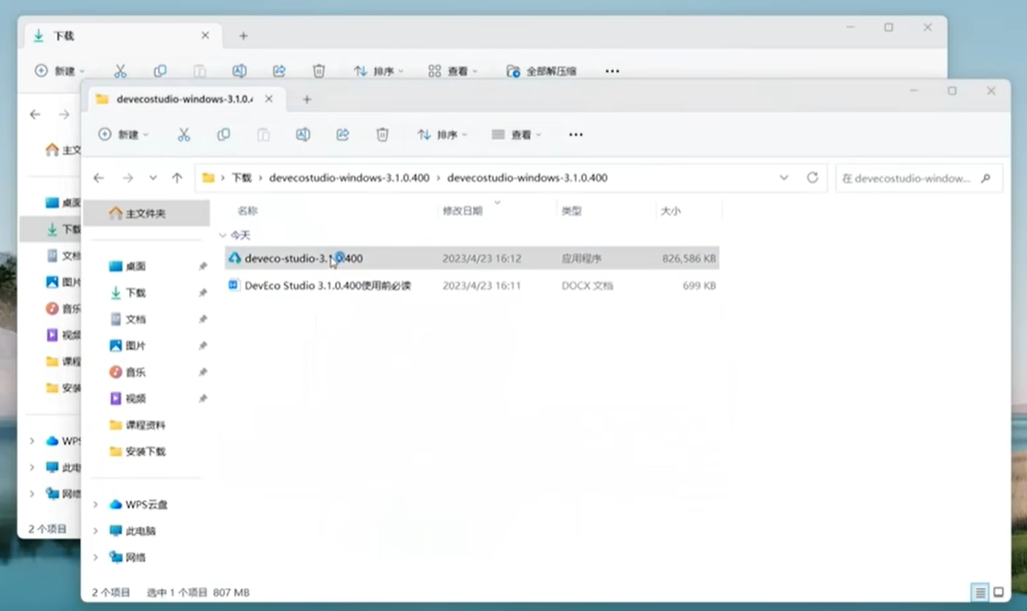
Task: Close the devecostudio-windows tab
Action: [269, 99]
